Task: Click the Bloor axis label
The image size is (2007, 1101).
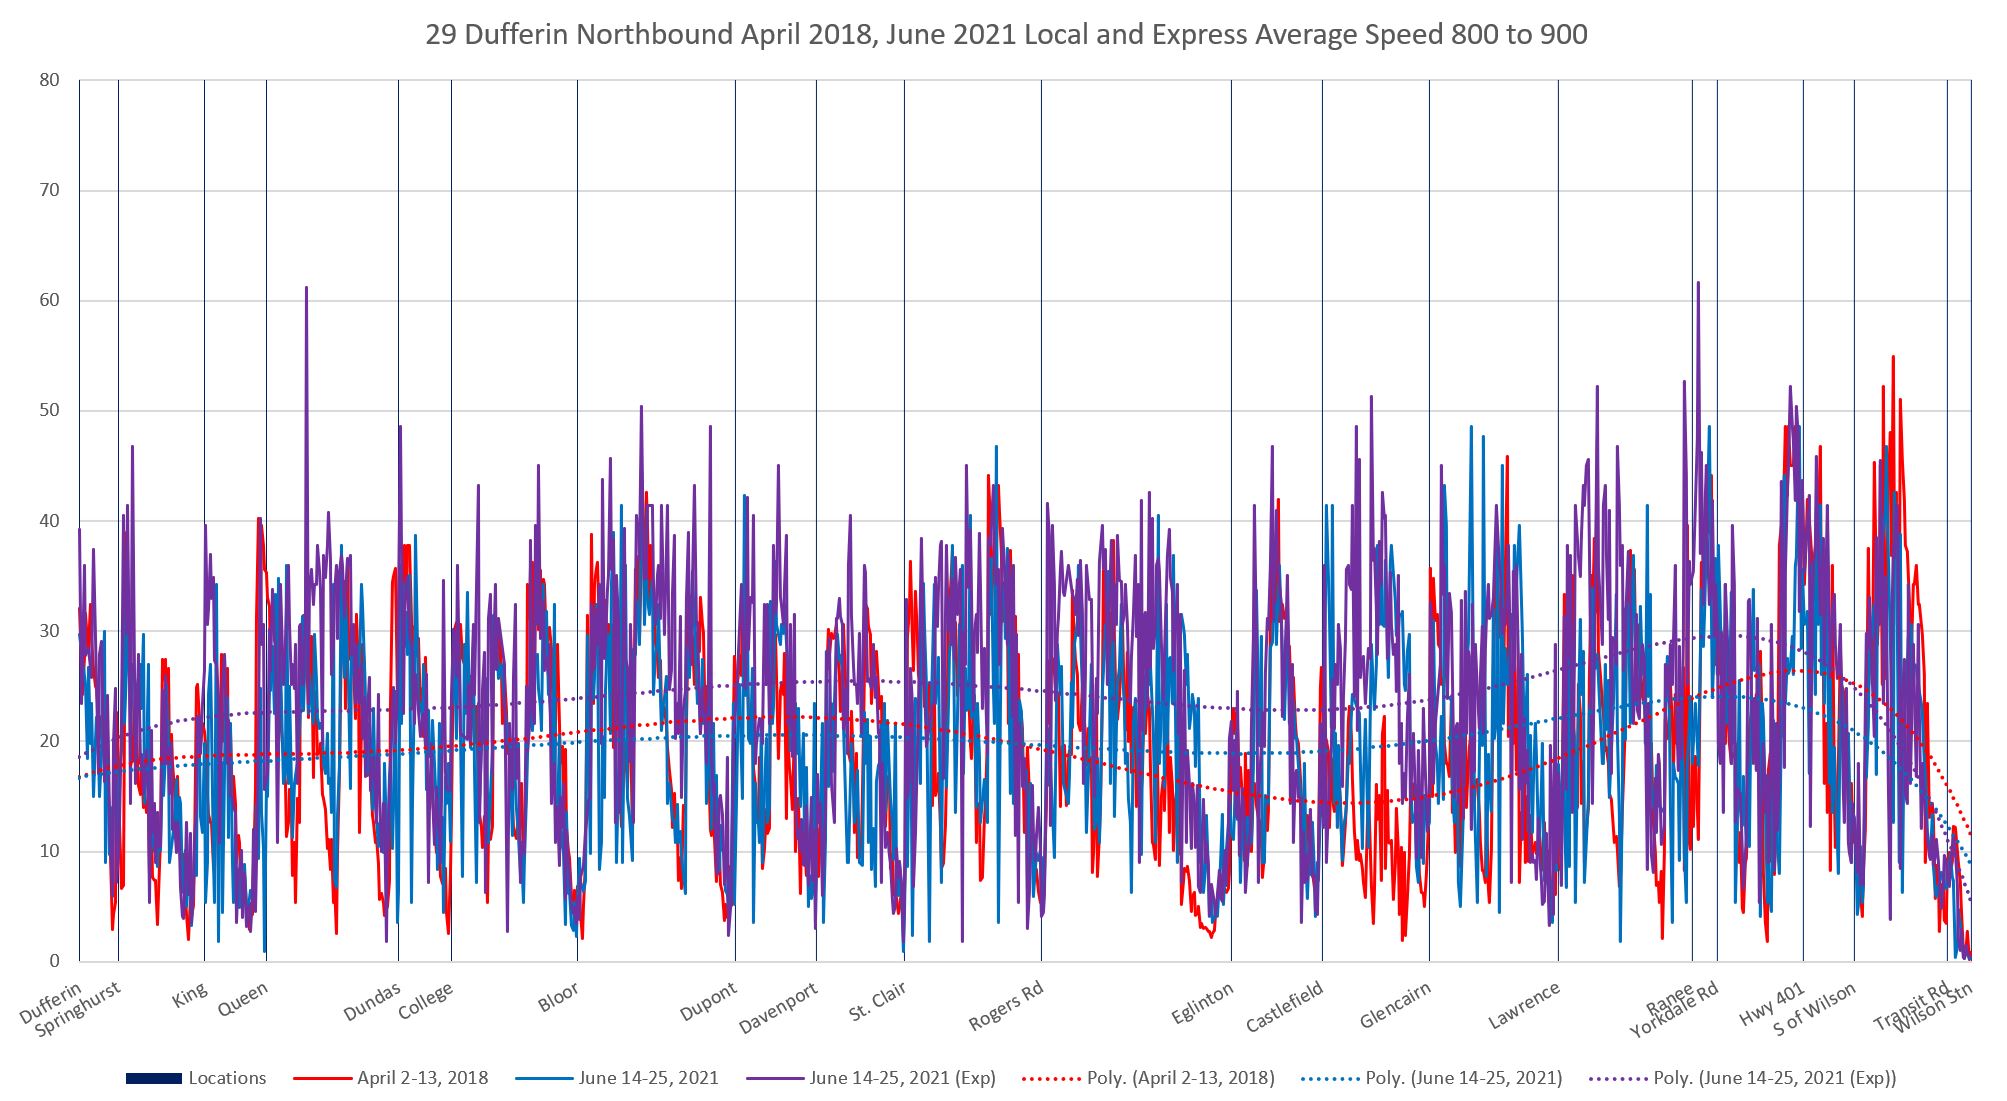Action: coord(558,998)
